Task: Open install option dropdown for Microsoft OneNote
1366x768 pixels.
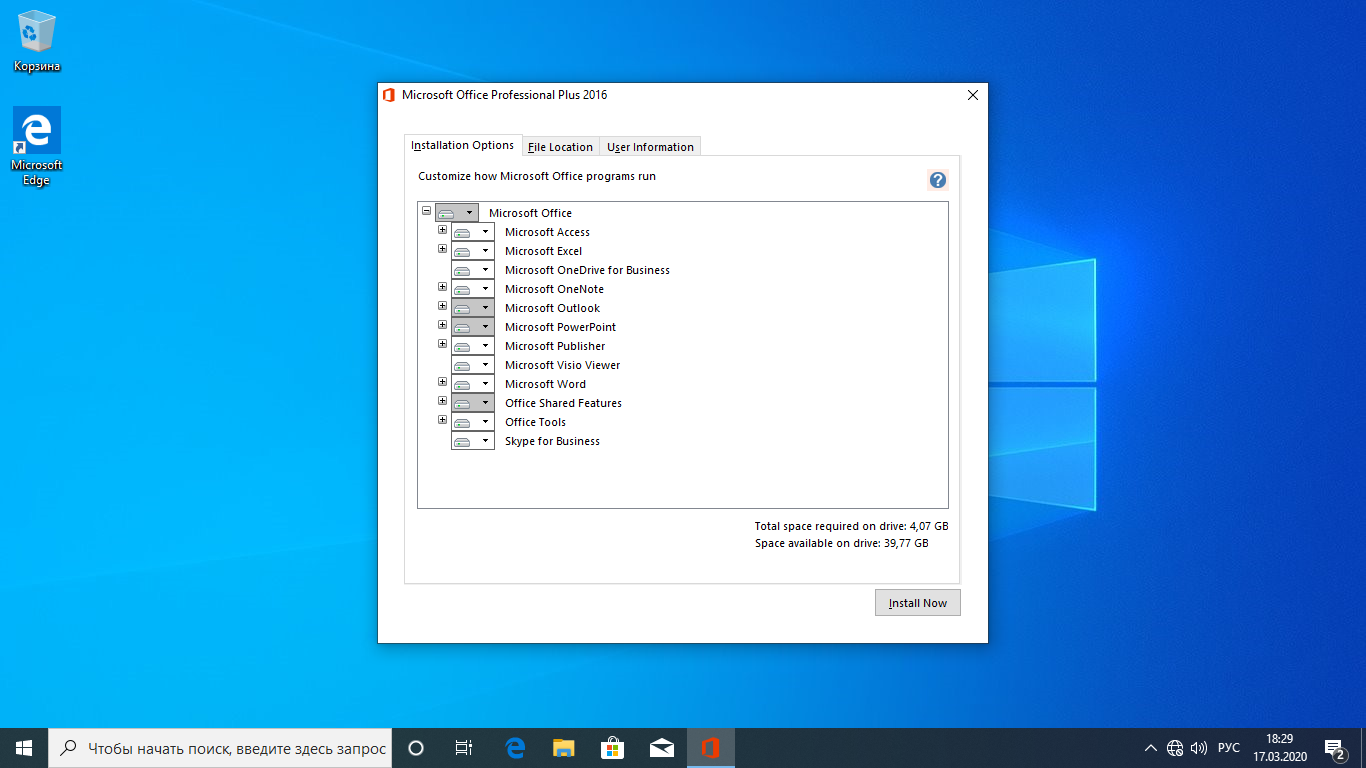Action: tap(473, 289)
